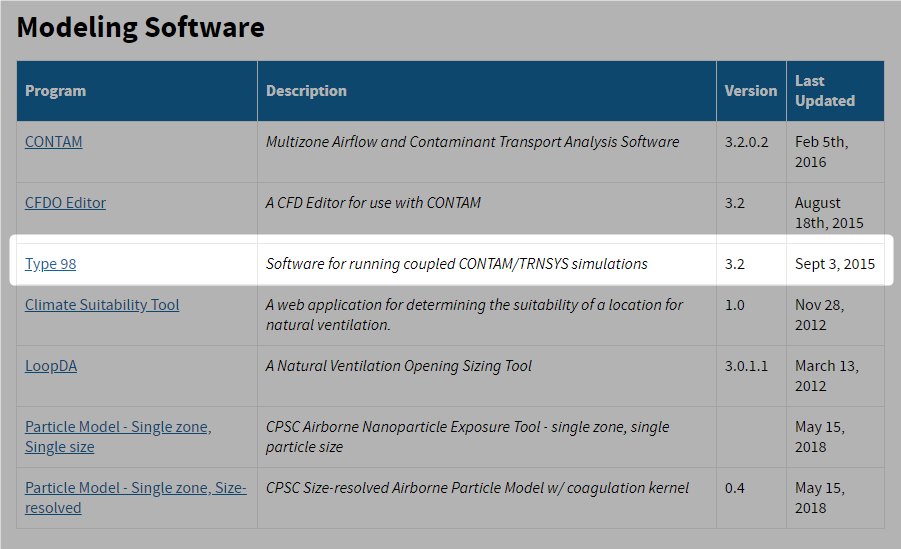Image resolution: width=901 pixels, height=549 pixels.
Task: Click the Type 98 description text
Action: (x=456, y=263)
